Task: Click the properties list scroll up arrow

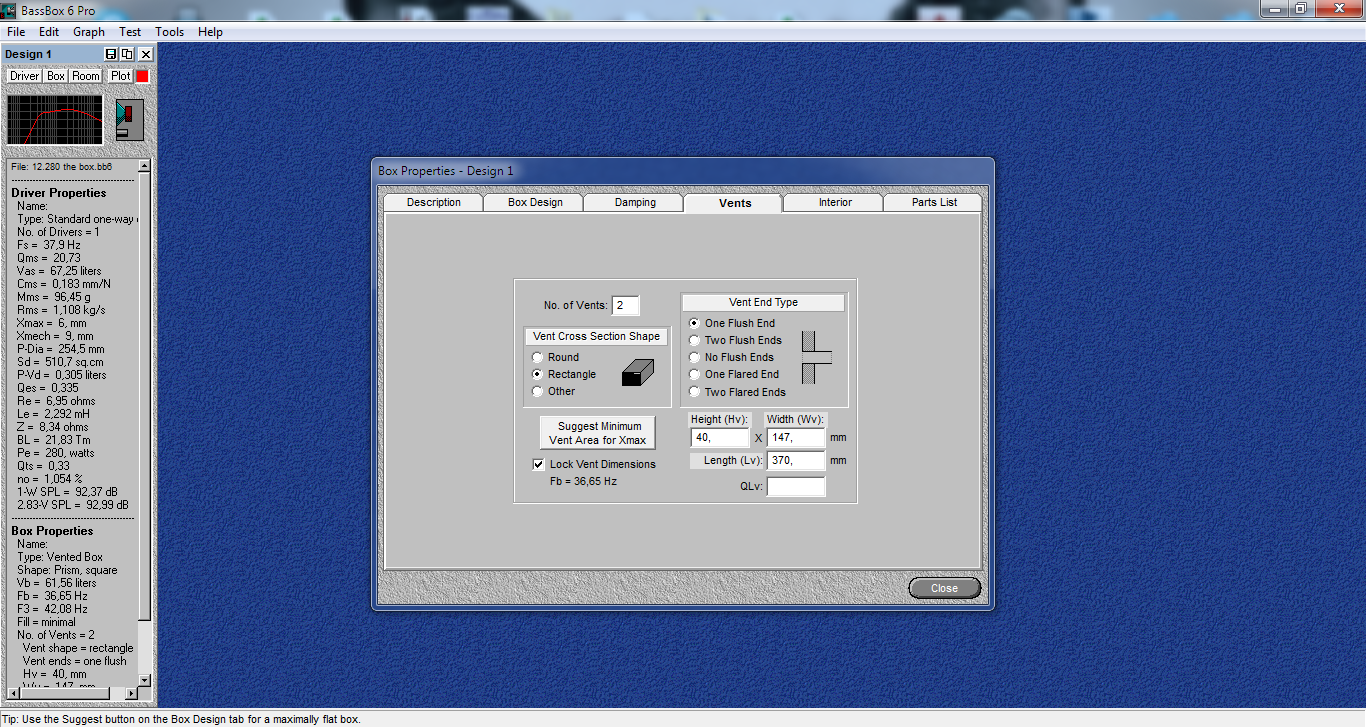Action: point(144,165)
